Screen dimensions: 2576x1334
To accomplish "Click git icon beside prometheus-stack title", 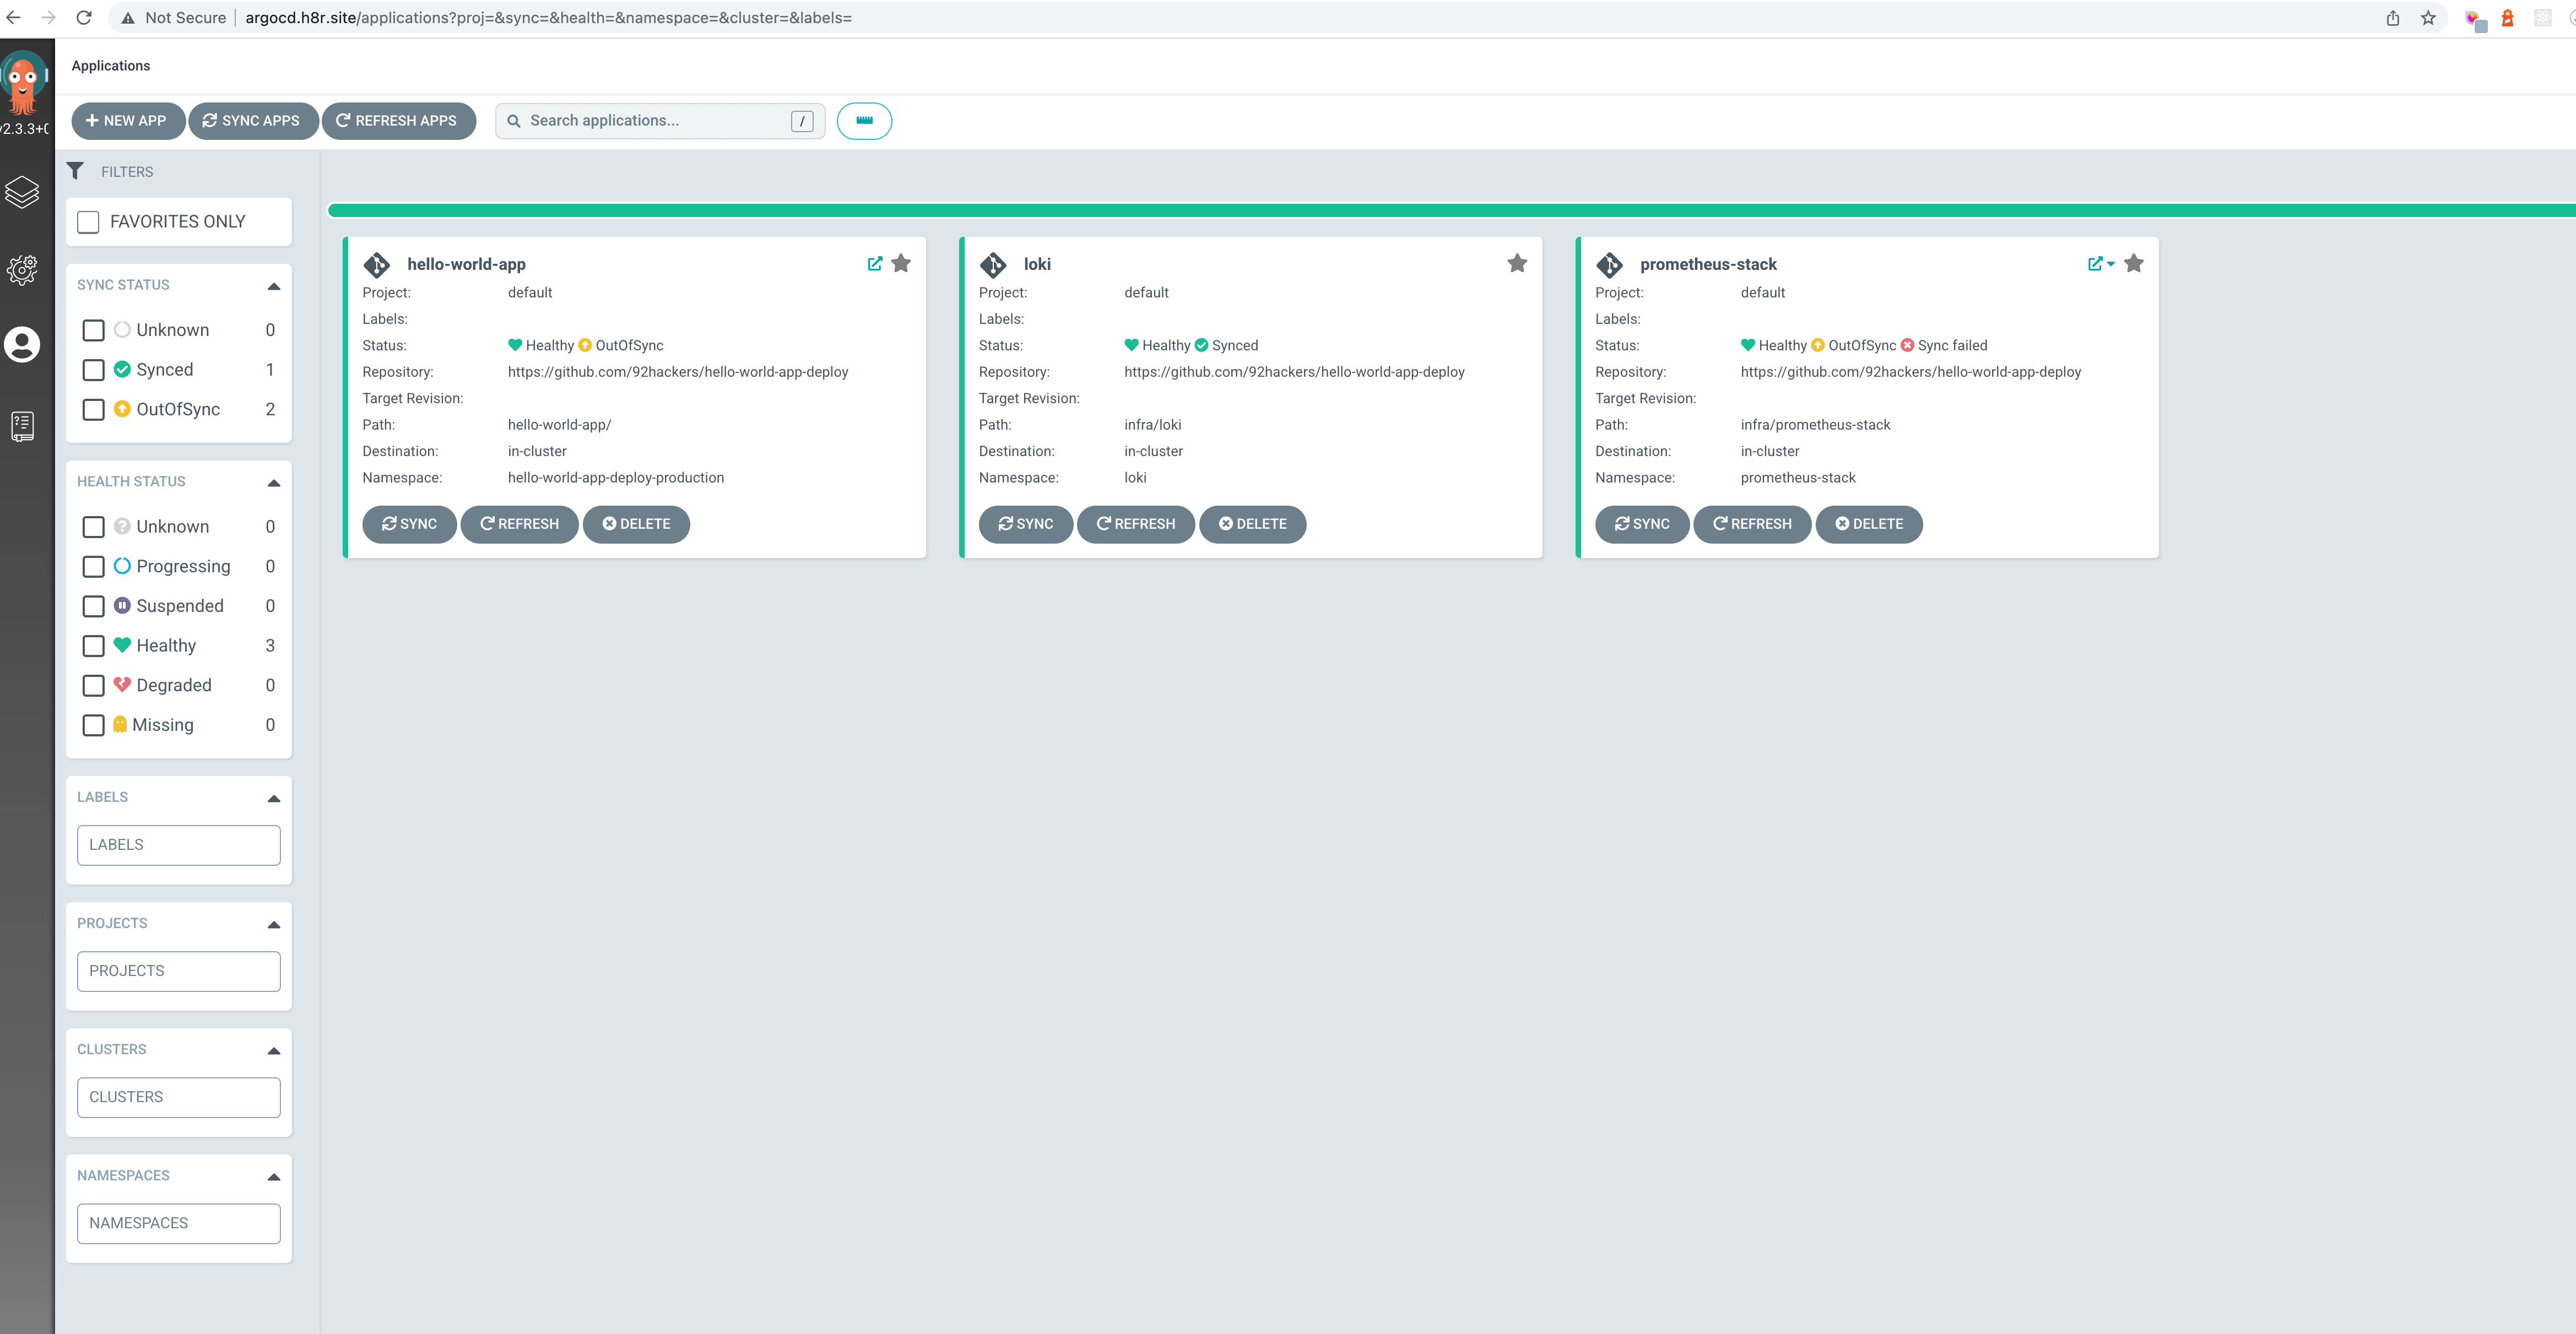I will 1609,264.
